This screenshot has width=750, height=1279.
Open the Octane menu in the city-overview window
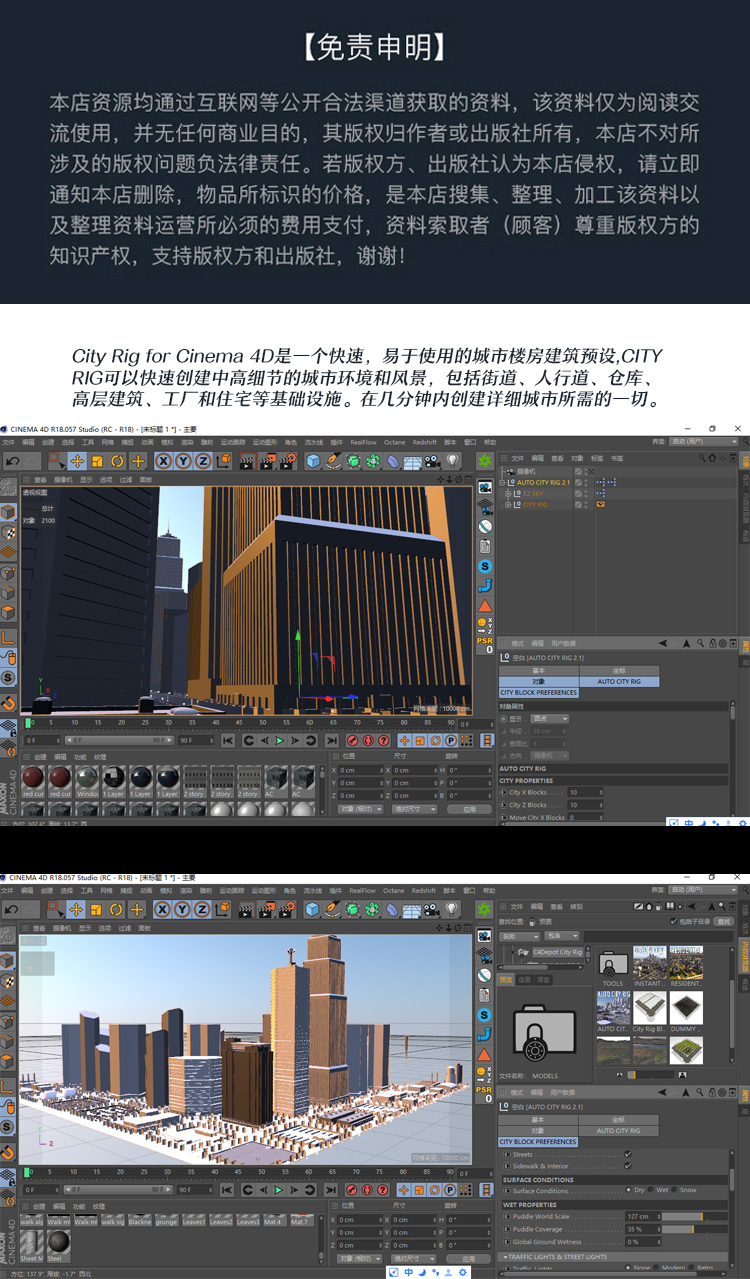pos(394,890)
